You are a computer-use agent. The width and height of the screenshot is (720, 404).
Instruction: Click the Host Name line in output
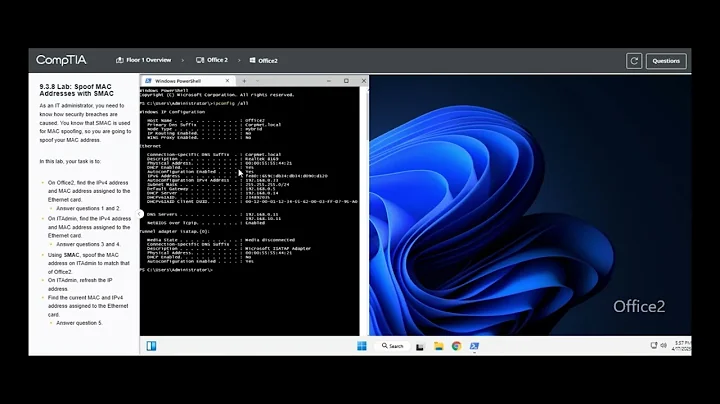pos(206,120)
